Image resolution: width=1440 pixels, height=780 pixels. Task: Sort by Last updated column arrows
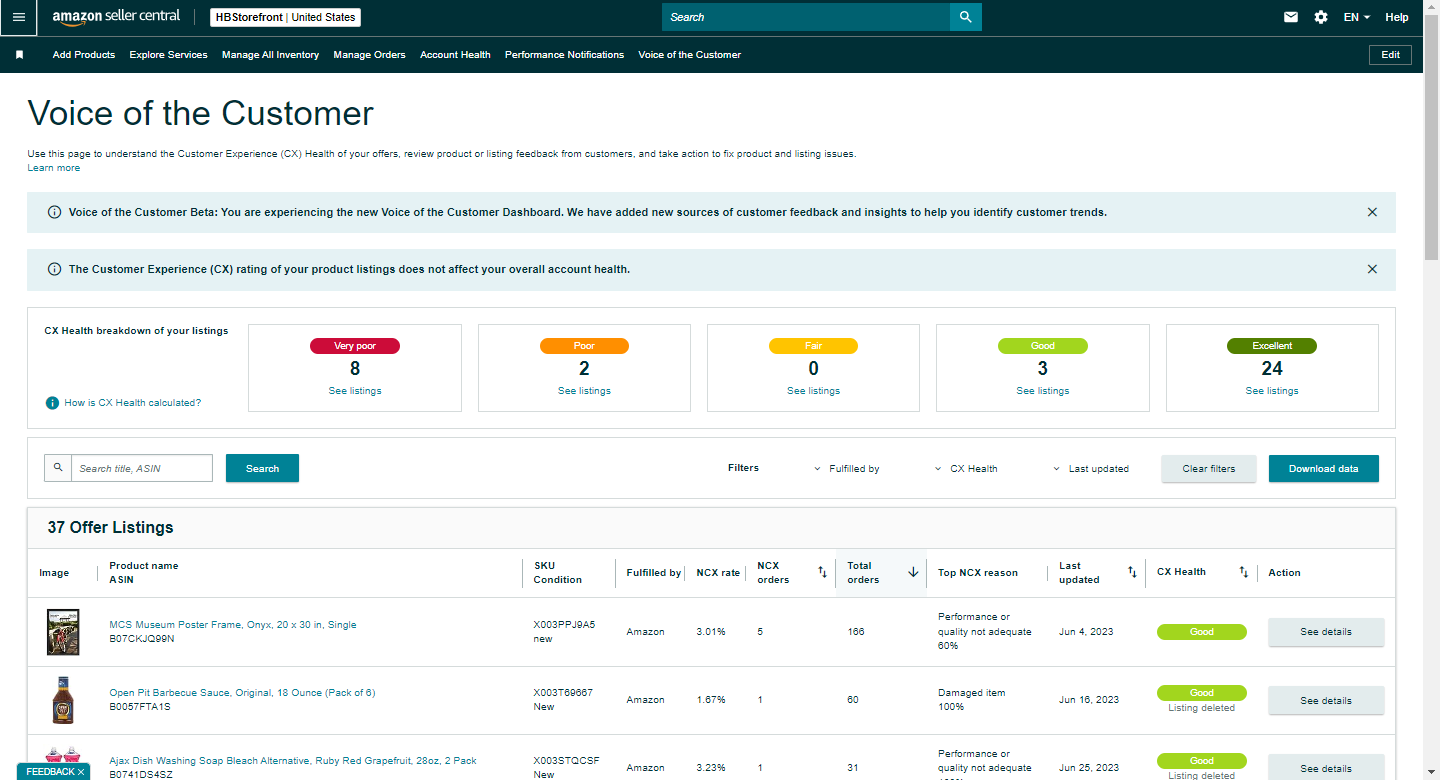click(x=1132, y=572)
